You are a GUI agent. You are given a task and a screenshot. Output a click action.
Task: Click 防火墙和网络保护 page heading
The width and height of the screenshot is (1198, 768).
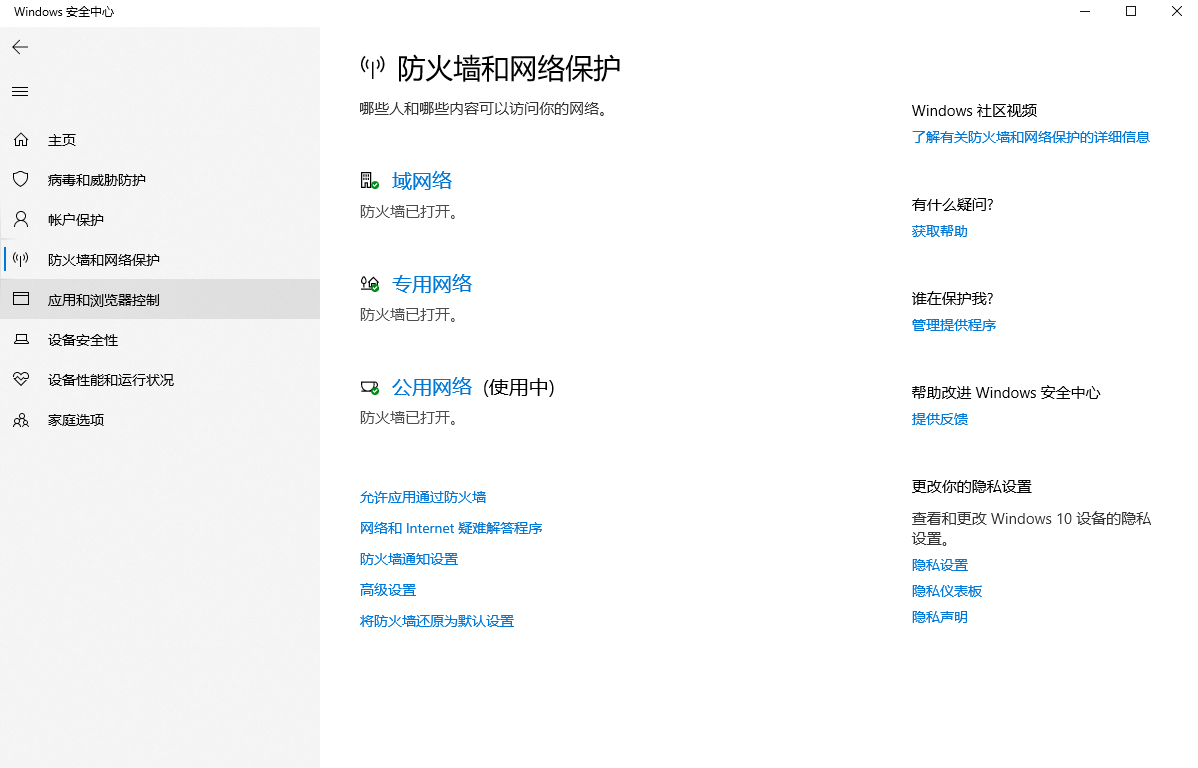pyautogui.click(x=509, y=69)
